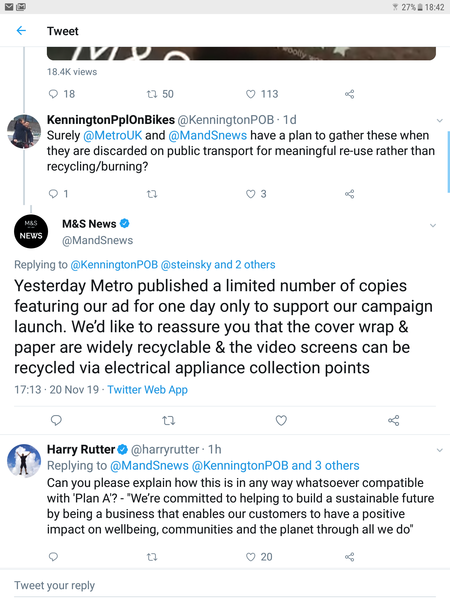Viewport: 450px width, 600px height.
Task: Retweet Harry Rutter's reply
Action: pos(152,557)
